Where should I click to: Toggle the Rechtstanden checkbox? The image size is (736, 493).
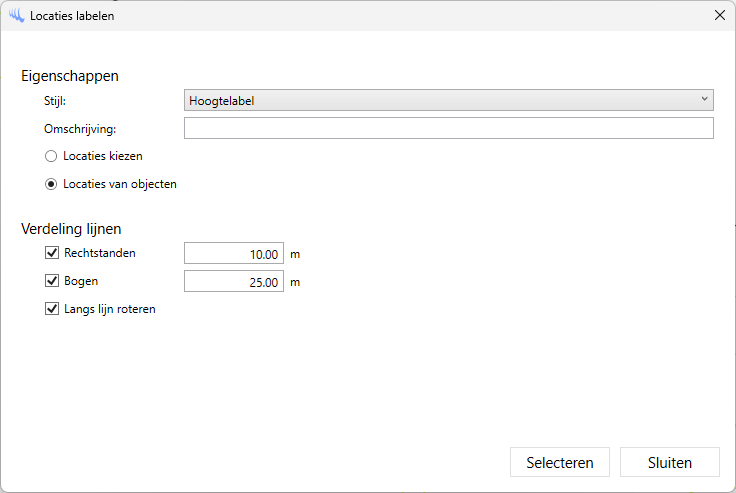point(52,253)
